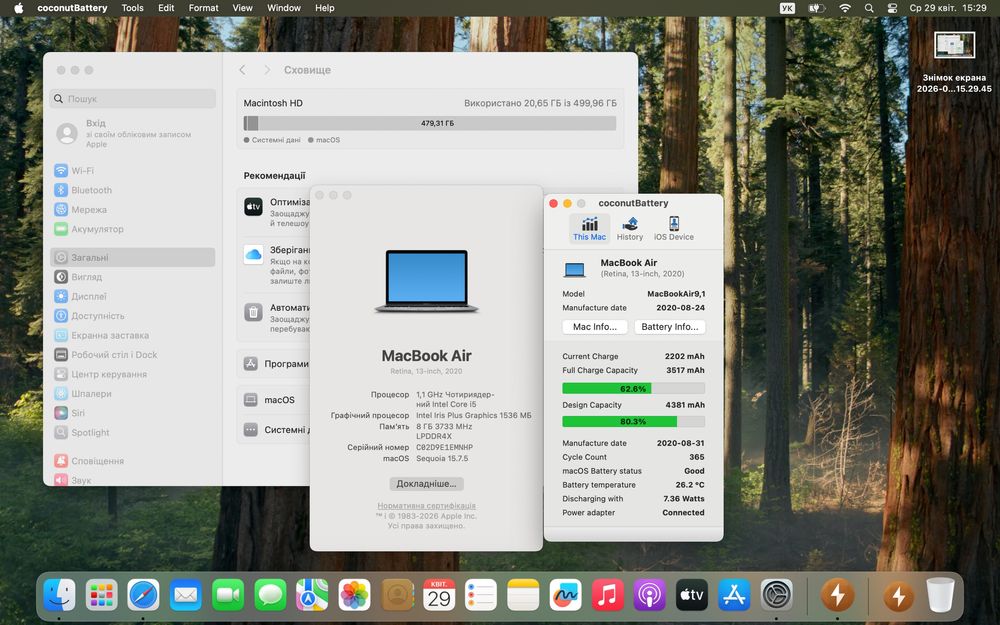Click the УК keyboard input source icon
The width and height of the screenshot is (1000, 625).
(x=788, y=8)
